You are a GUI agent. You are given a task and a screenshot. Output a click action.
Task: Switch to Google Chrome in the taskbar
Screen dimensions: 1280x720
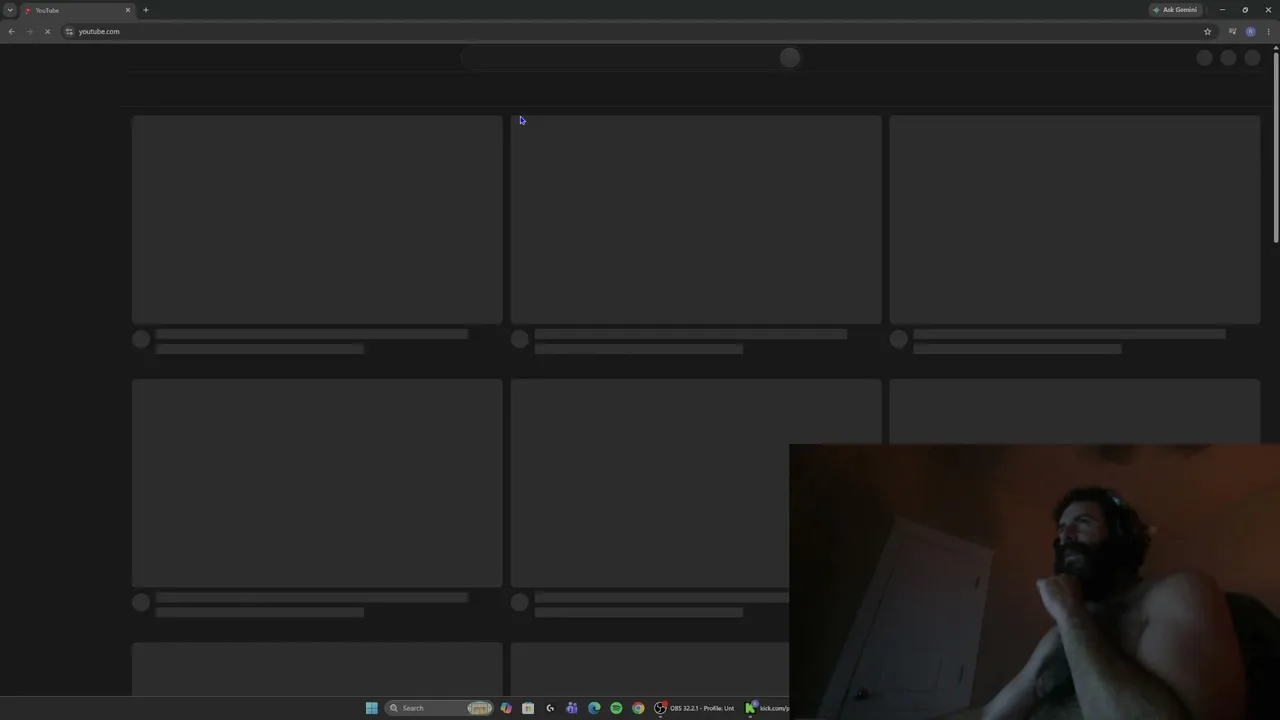(x=638, y=708)
